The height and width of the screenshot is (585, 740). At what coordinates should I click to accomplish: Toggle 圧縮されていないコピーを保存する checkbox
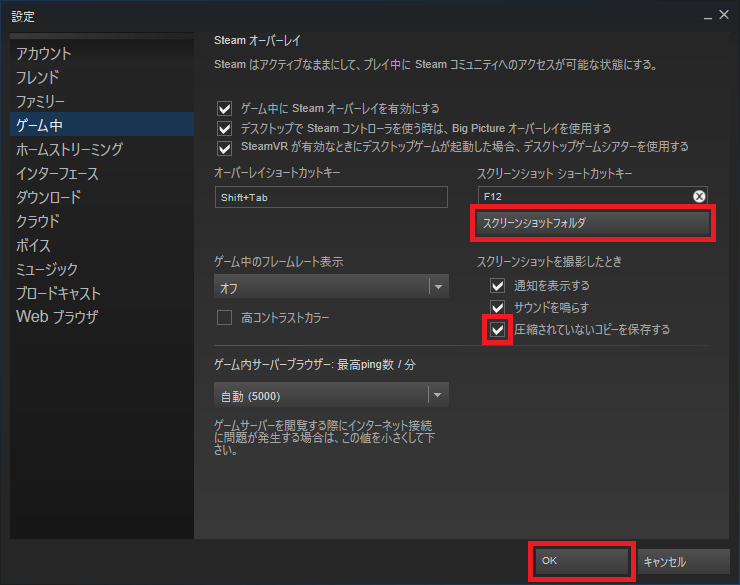[497, 329]
